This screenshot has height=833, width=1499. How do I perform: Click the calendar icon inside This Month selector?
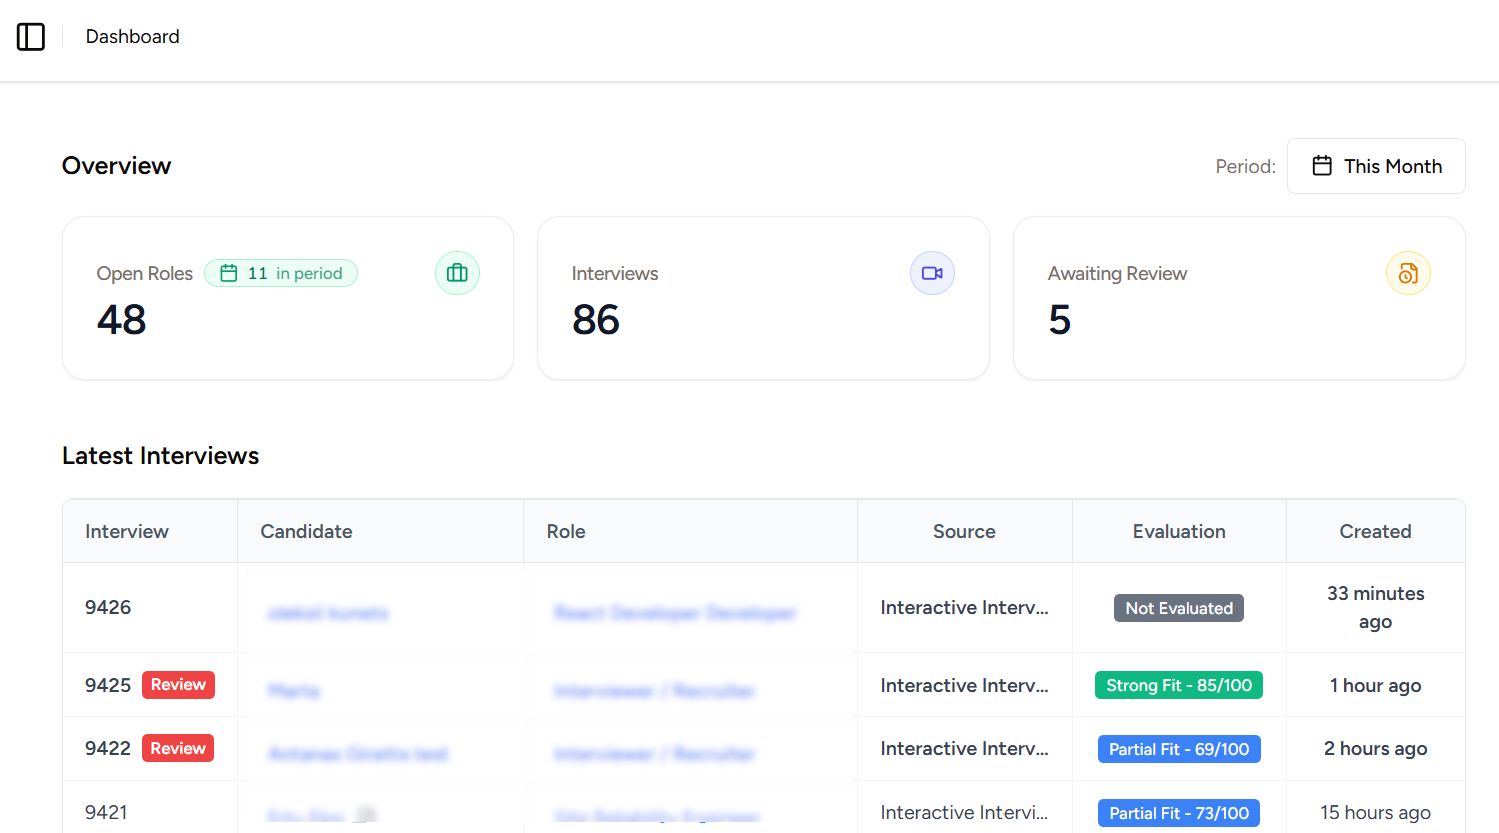point(1324,165)
